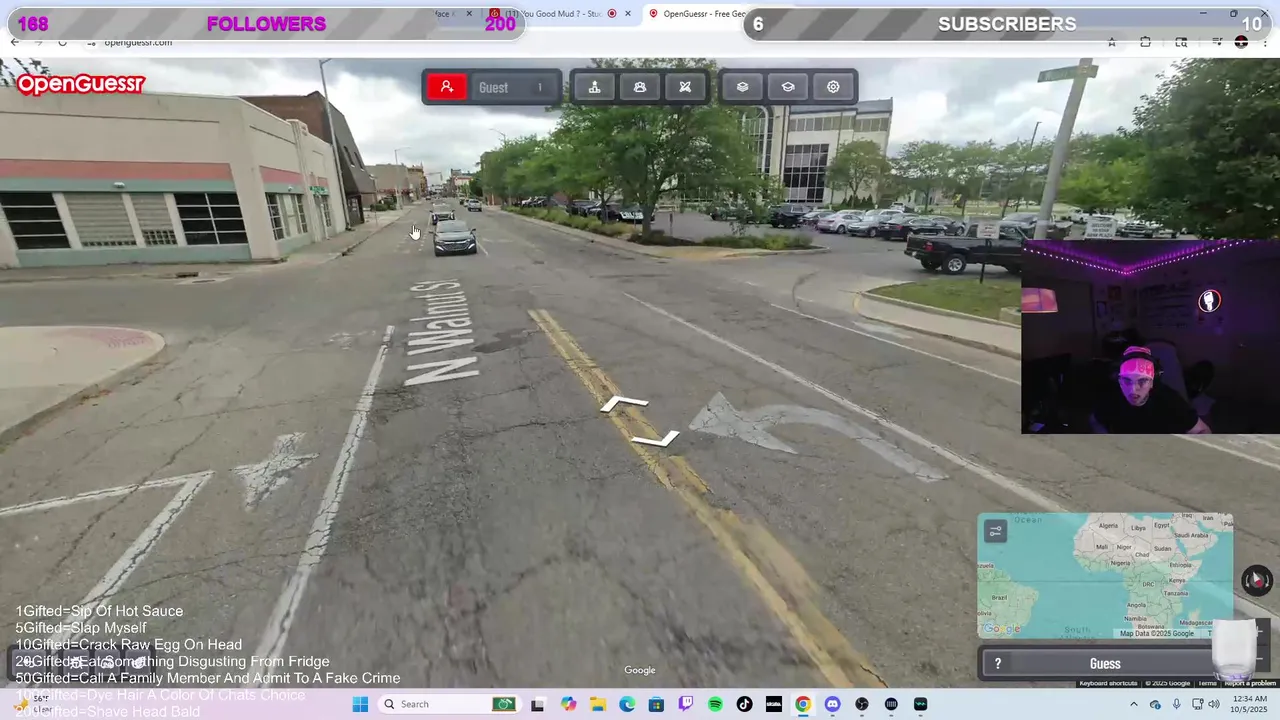1280x720 pixels.
Task: Click the compass to reset heading
Action: tap(1257, 580)
